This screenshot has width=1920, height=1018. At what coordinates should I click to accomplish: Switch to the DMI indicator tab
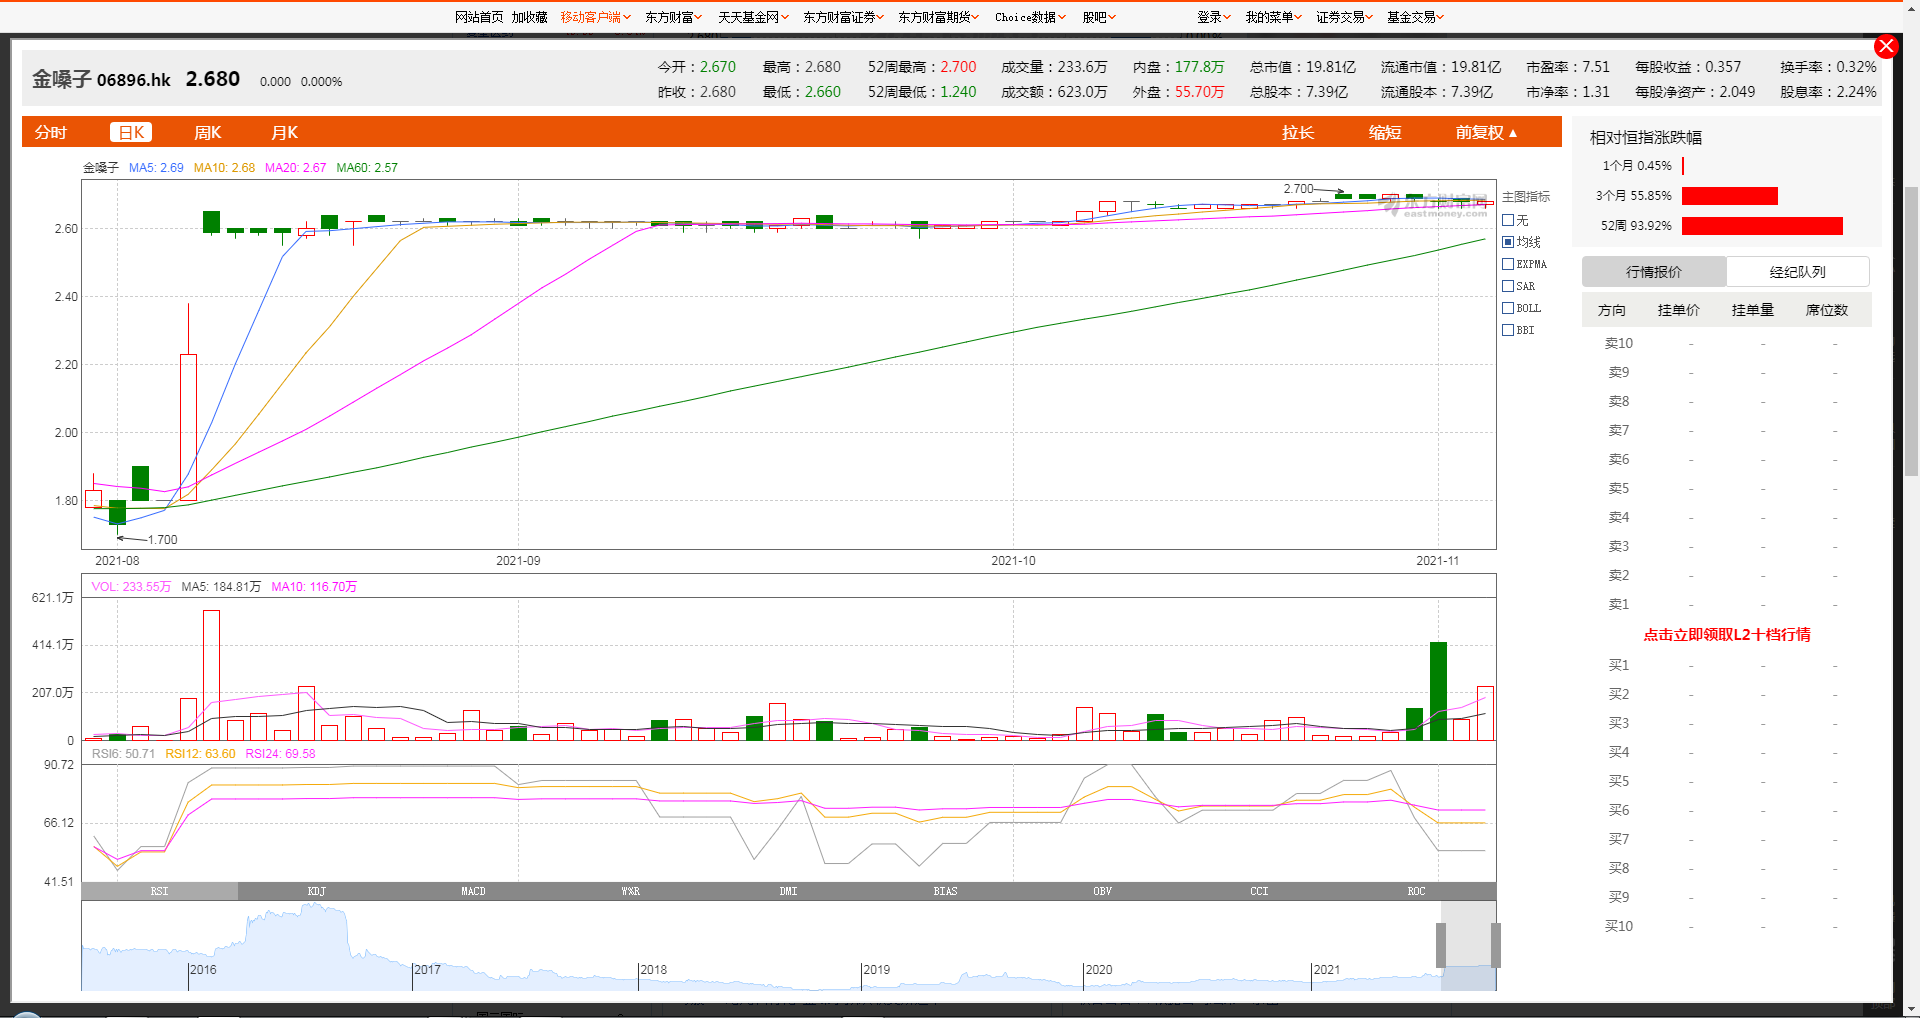(x=788, y=891)
